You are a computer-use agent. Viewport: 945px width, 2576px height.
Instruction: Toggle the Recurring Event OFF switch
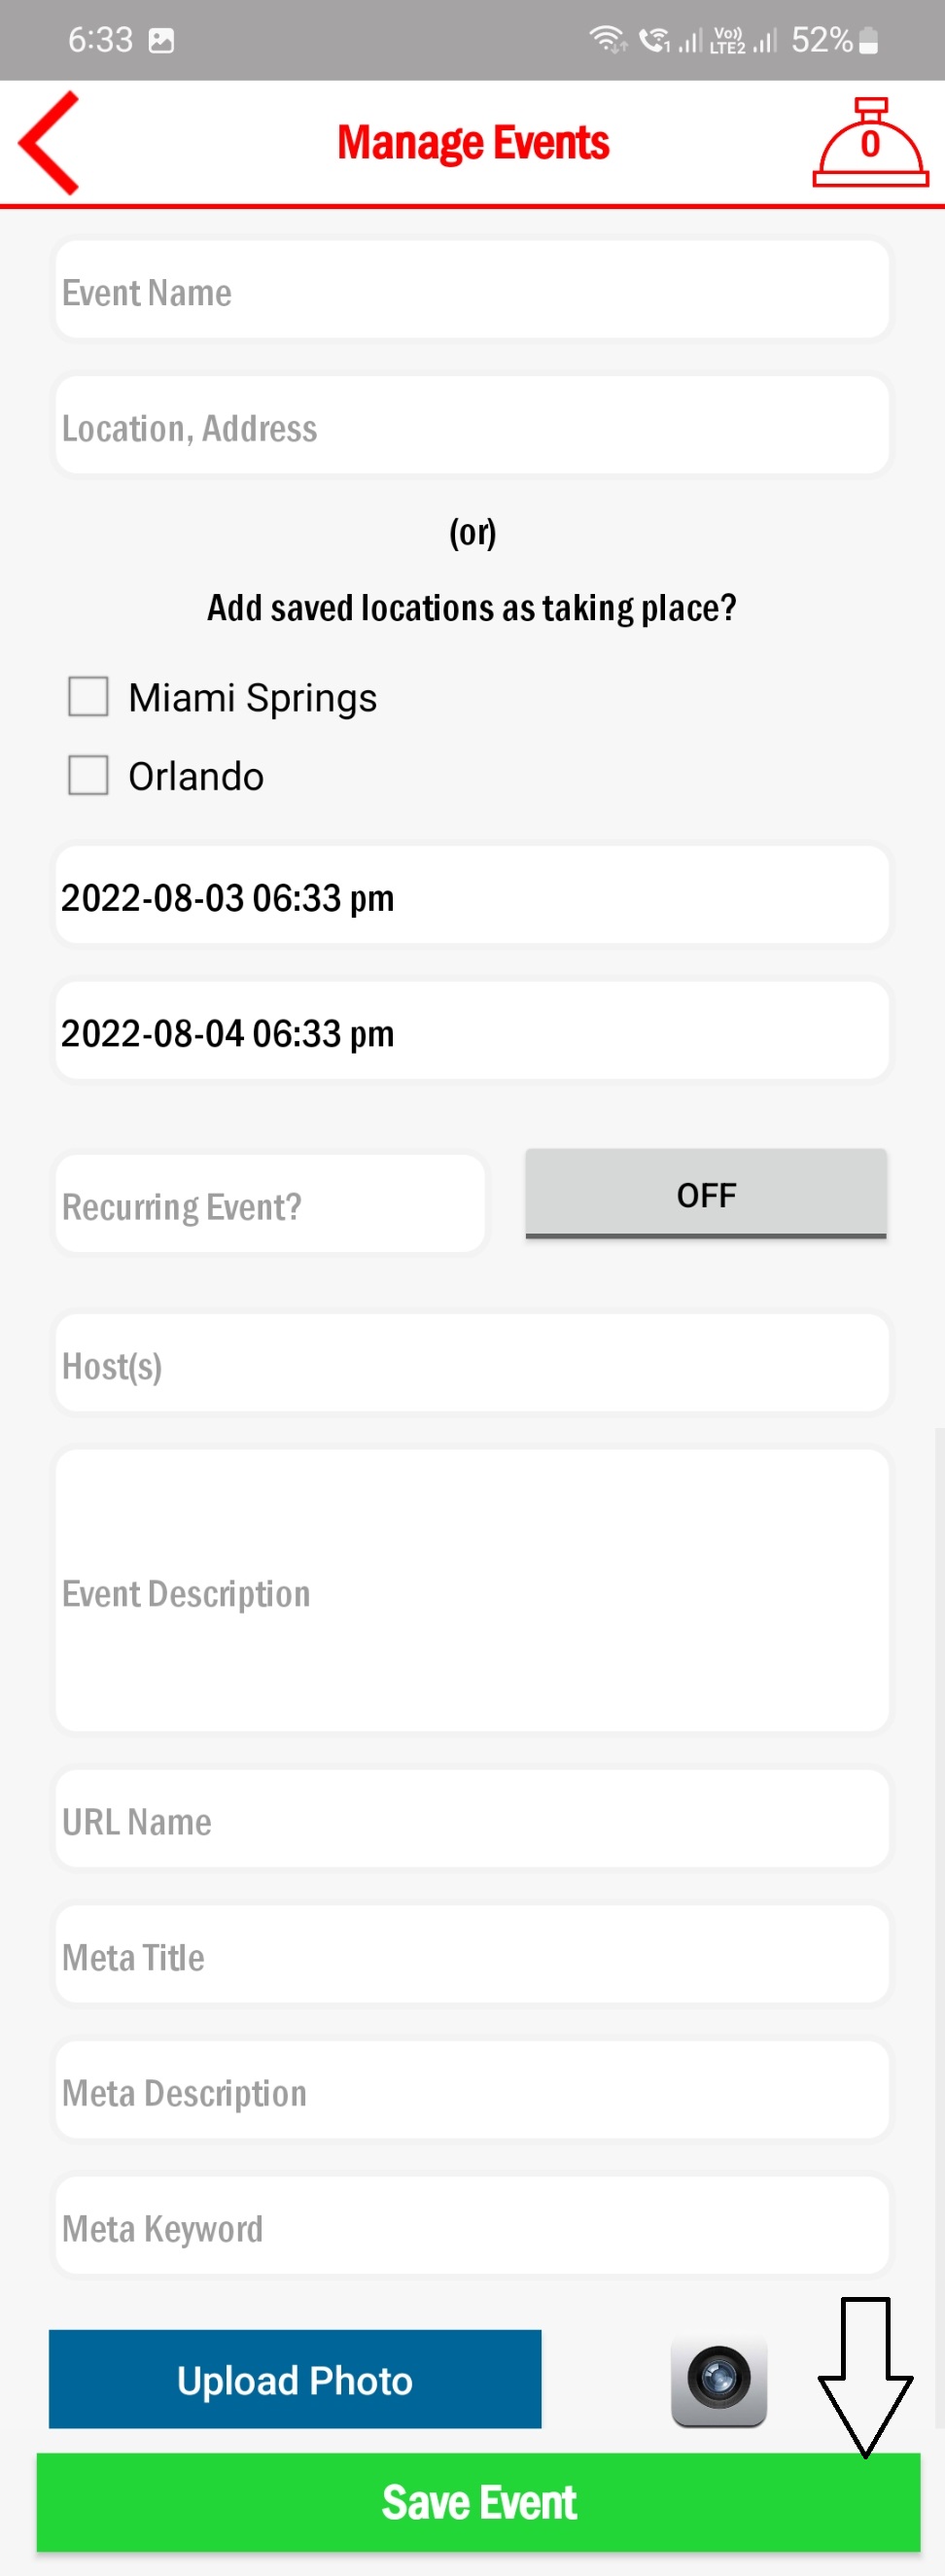705,1194
